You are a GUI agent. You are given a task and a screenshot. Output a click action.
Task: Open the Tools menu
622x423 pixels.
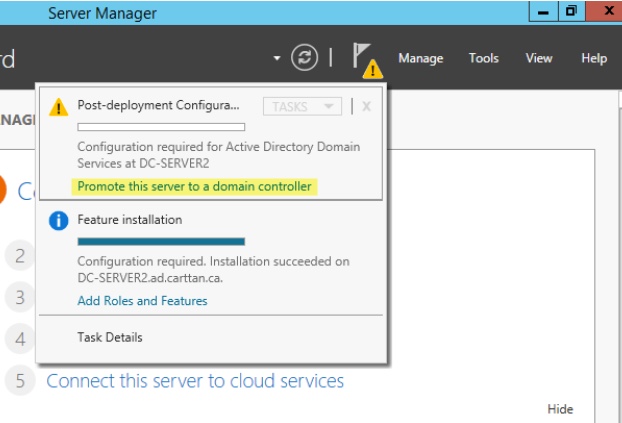click(x=484, y=58)
